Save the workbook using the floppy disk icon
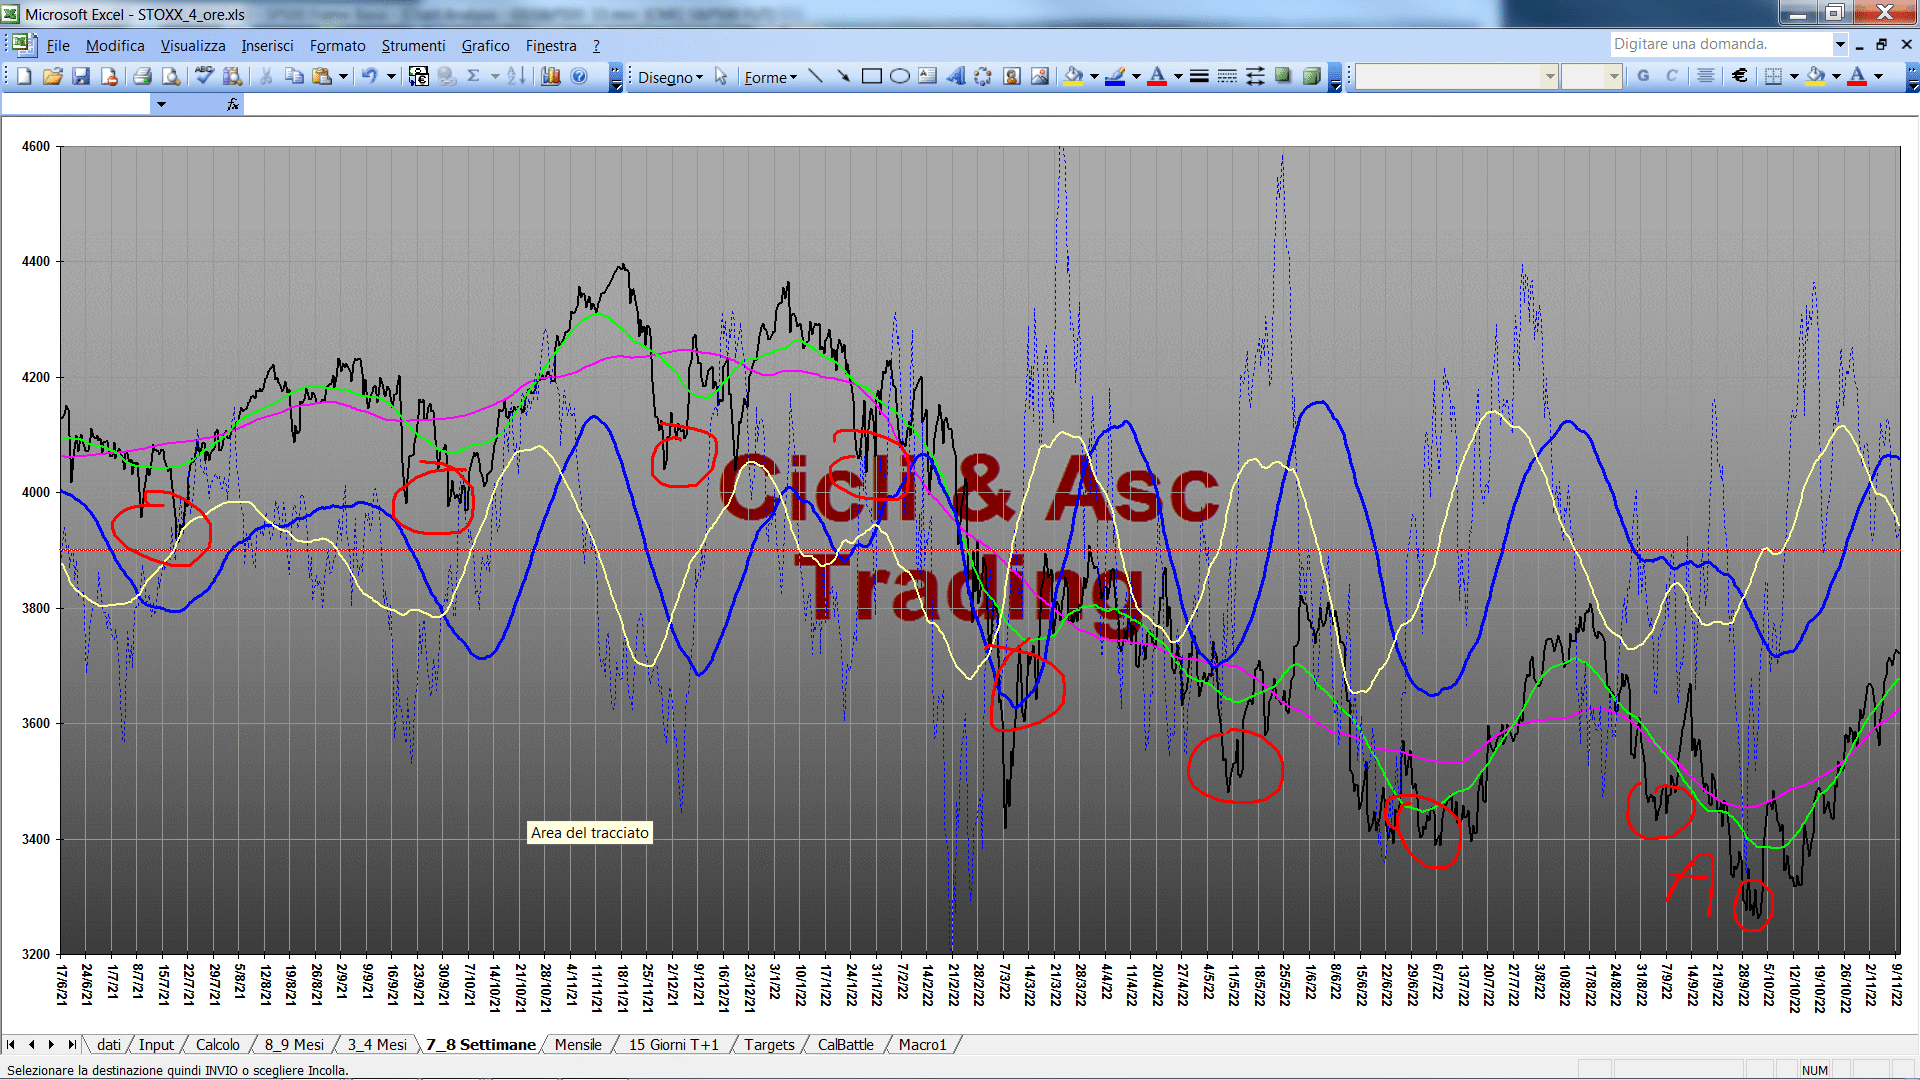The width and height of the screenshot is (1920, 1080). click(x=81, y=77)
